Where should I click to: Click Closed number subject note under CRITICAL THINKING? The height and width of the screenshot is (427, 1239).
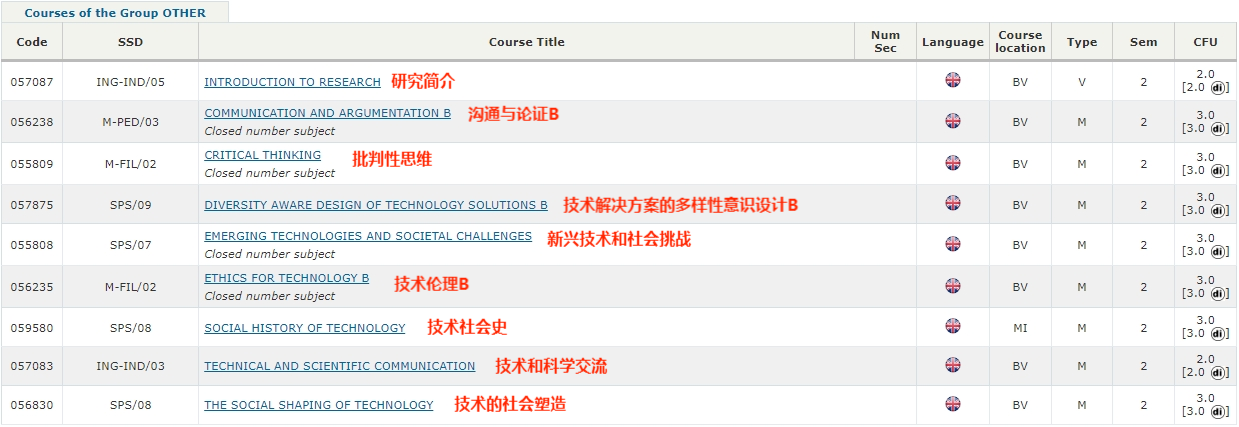click(x=270, y=173)
